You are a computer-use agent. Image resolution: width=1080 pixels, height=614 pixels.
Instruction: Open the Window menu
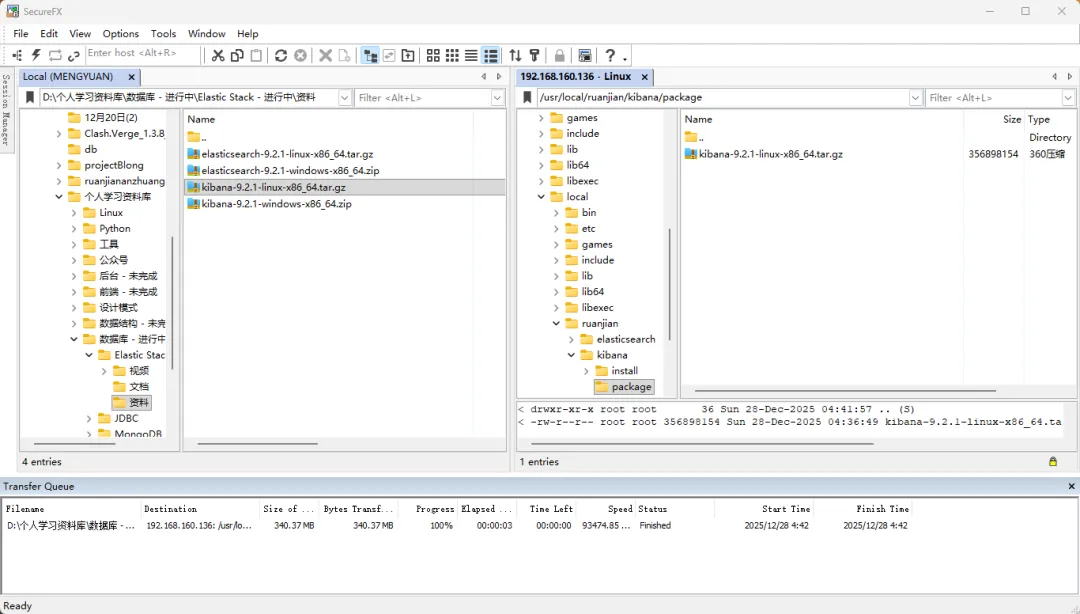[207, 33]
